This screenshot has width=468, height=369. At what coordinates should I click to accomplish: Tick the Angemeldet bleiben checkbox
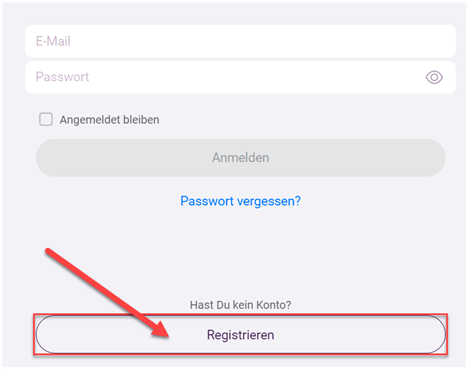point(46,119)
